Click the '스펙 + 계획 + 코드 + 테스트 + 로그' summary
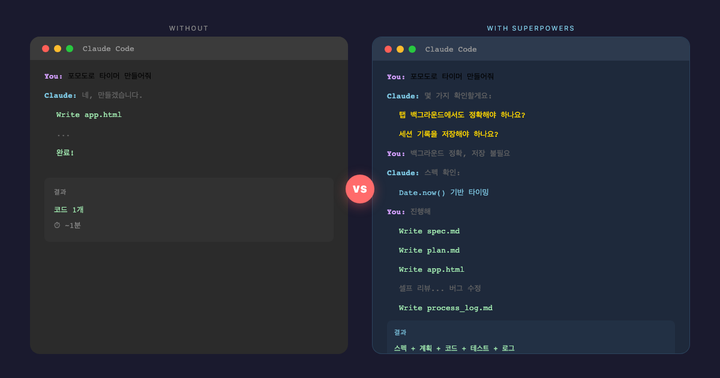Viewport: 720px width, 378px height. pos(454,348)
